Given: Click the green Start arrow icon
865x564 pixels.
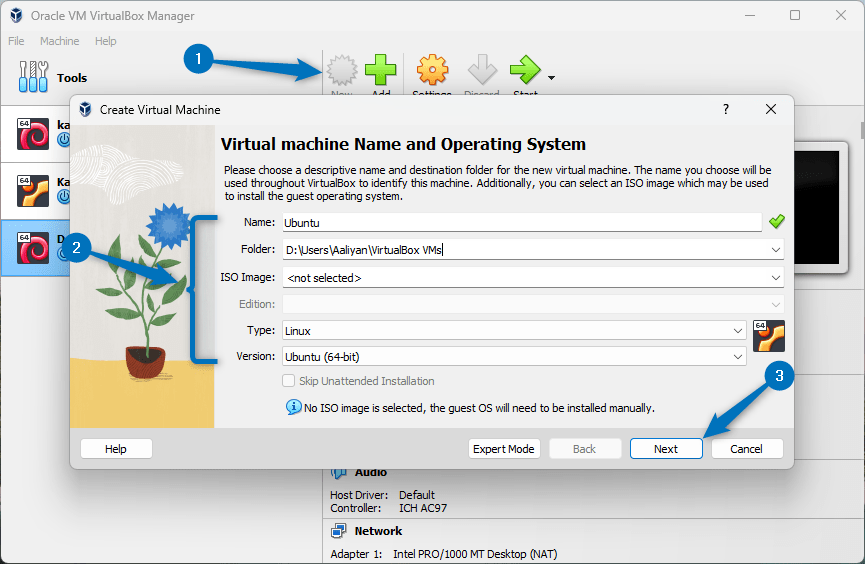Looking at the screenshot, I should click(x=525, y=70).
